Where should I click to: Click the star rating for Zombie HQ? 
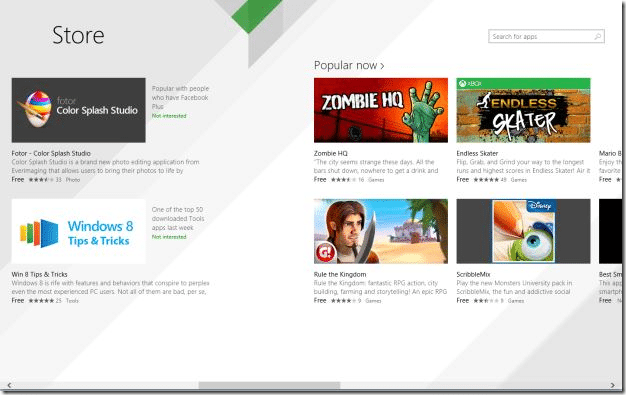coord(343,180)
